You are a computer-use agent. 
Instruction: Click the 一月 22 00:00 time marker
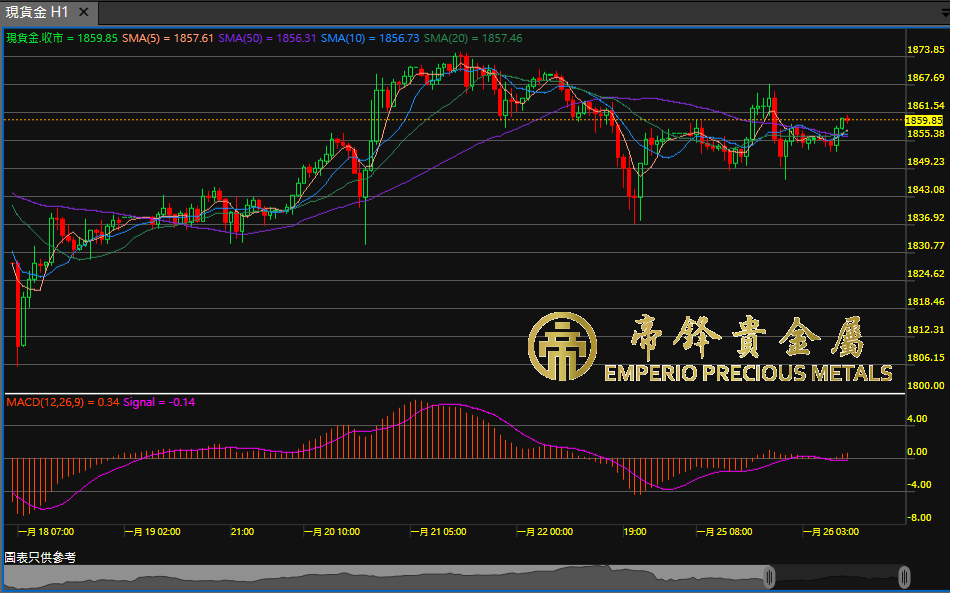click(545, 532)
